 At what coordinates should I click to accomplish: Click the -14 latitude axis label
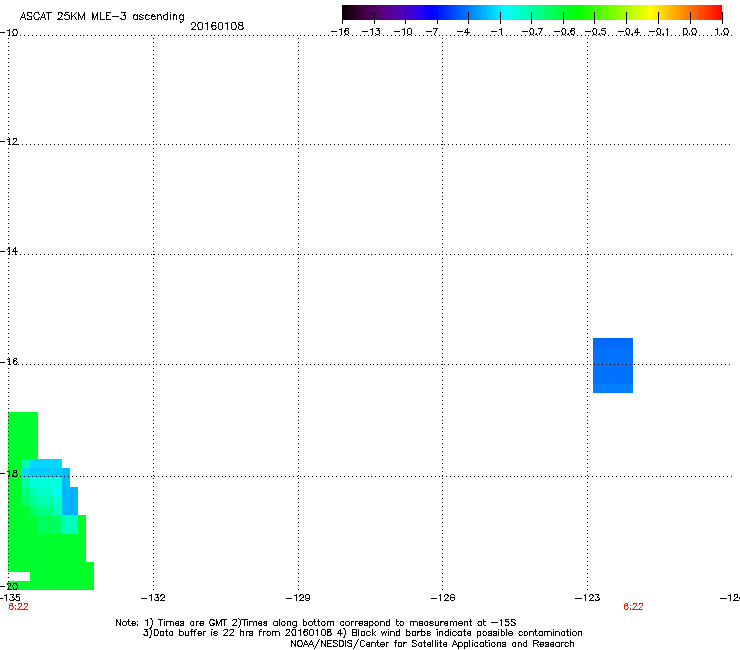(9, 251)
